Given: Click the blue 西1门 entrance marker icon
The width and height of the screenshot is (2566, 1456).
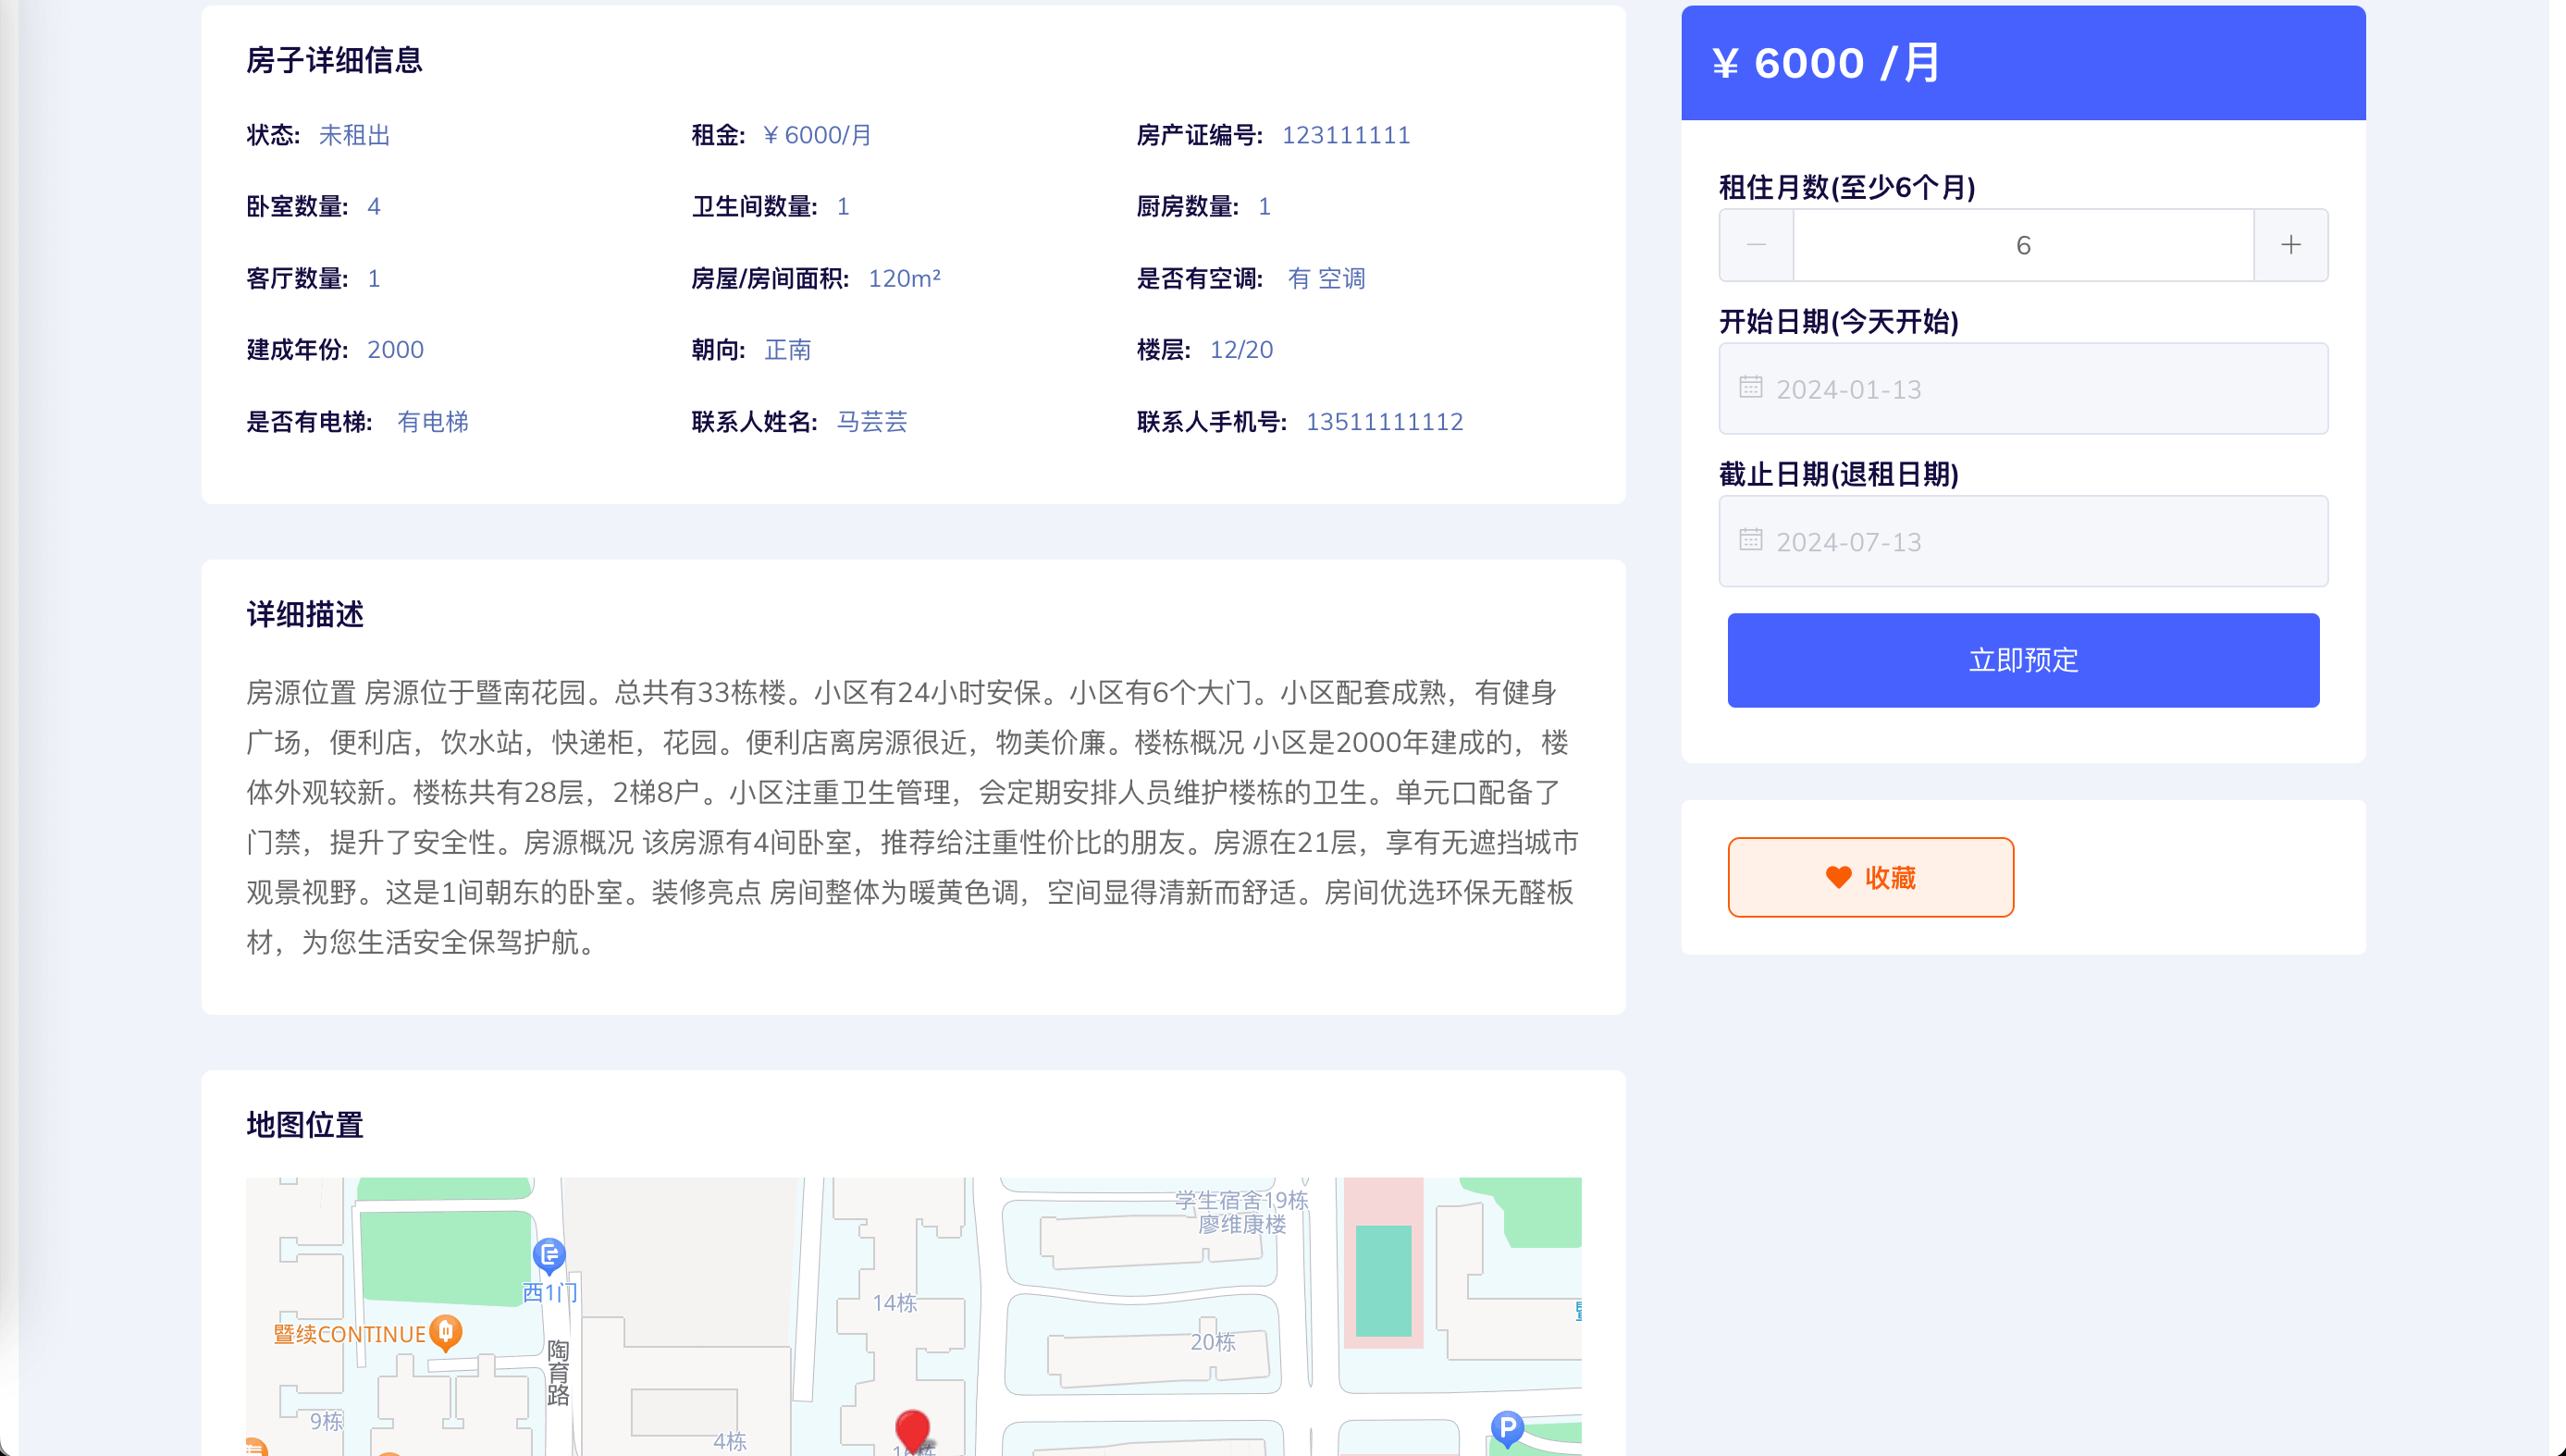Looking at the screenshot, I should click(549, 1254).
